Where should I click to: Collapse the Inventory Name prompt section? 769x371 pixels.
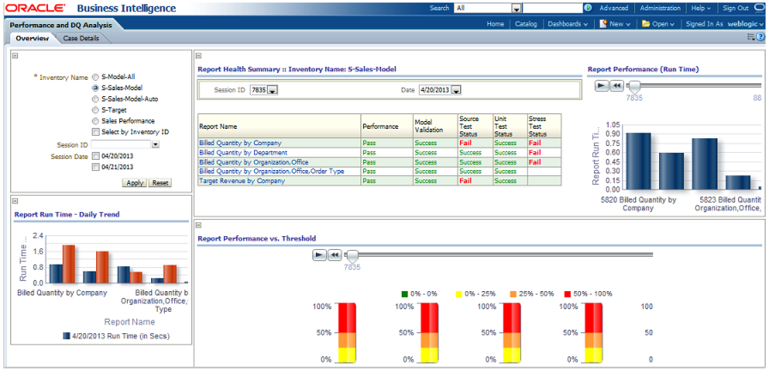[15, 56]
